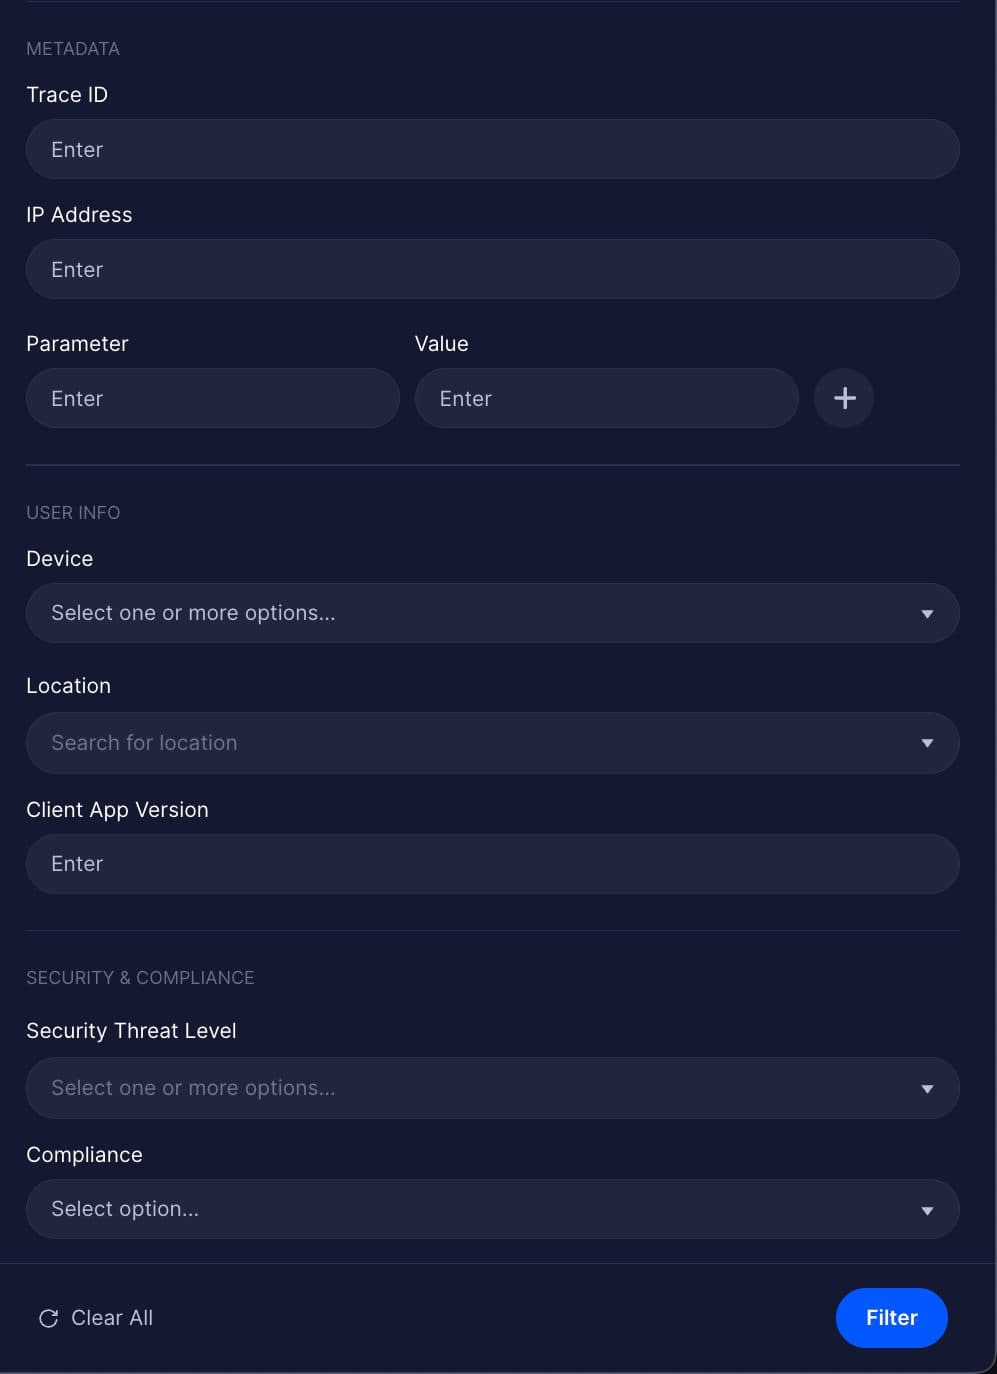Image resolution: width=997 pixels, height=1374 pixels.
Task: Click the refresh icon next to Clear All
Action: pyautogui.click(x=47, y=1318)
